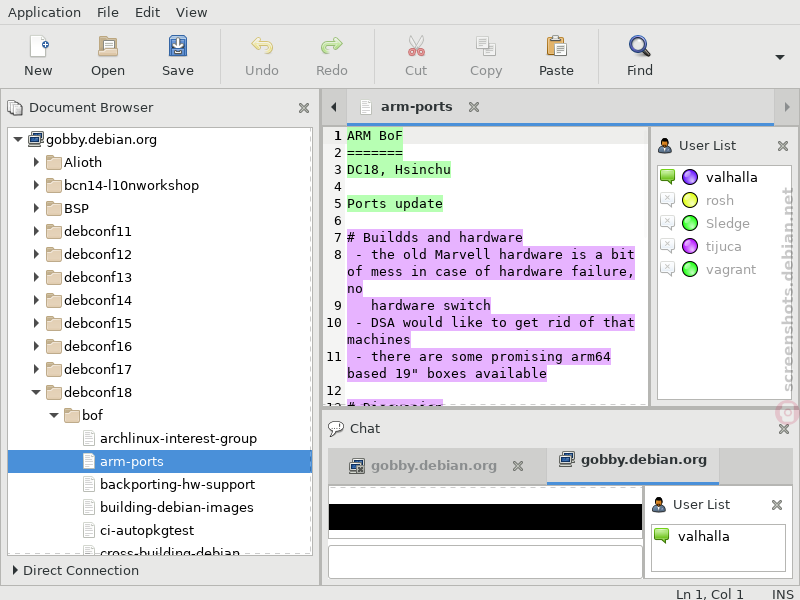Open the toolbar overflow dropdown arrow
Viewport: 800px width, 600px height.
pyautogui.click(x=780, y=57)
